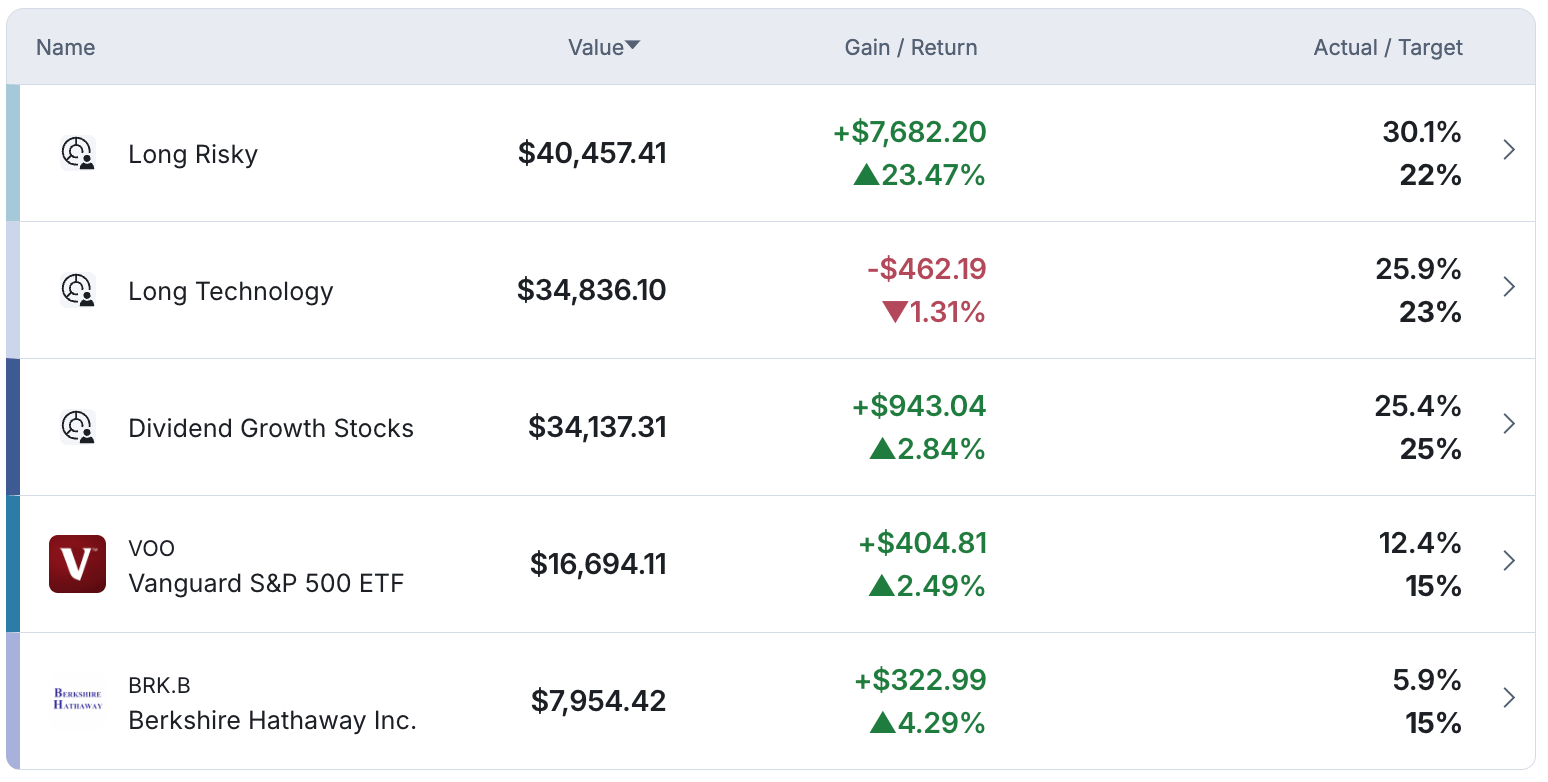Click the Actual / Target column header
This screenshot has width=1548, height=782.
click(1387, 47)
